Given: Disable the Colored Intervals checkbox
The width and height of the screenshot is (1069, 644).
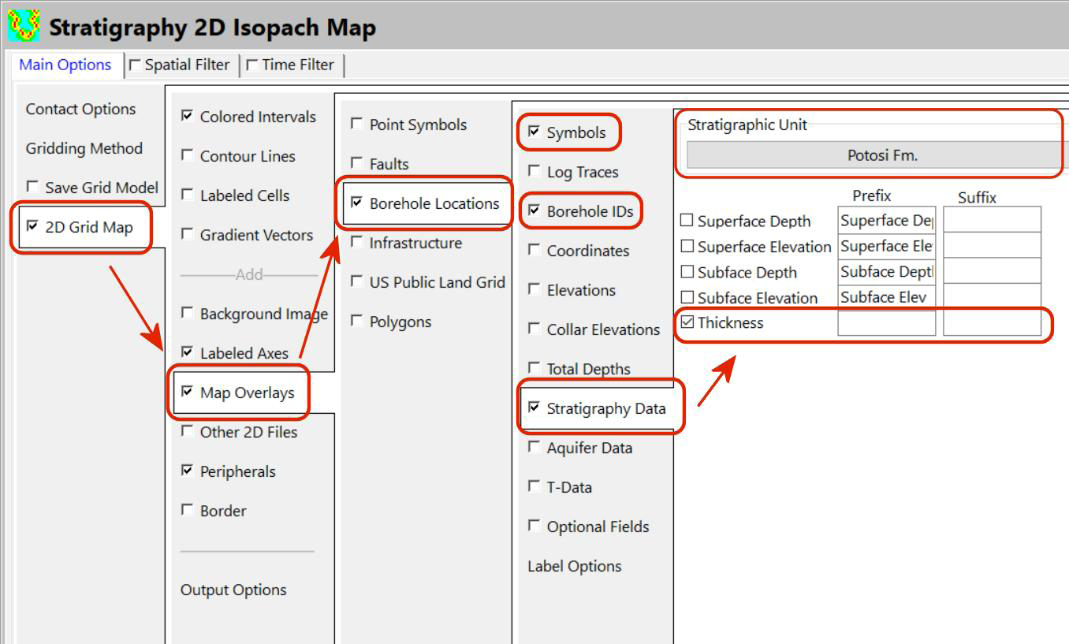Looking at the screenshot, I should click(x=187, y=117).
